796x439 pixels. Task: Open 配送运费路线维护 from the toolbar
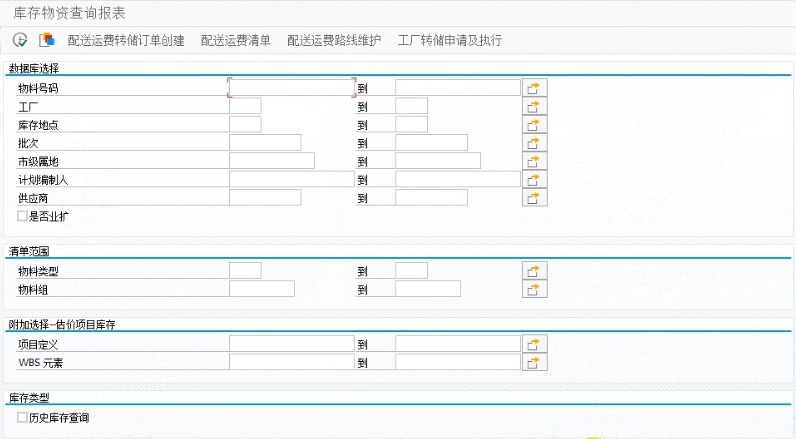pos(333,41)
